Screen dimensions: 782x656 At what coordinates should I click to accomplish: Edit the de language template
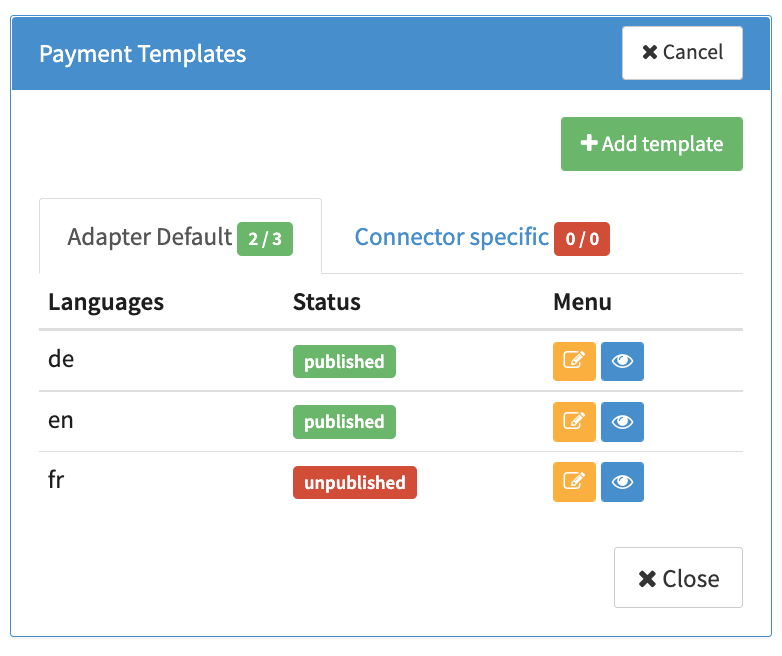coord(574,362)
